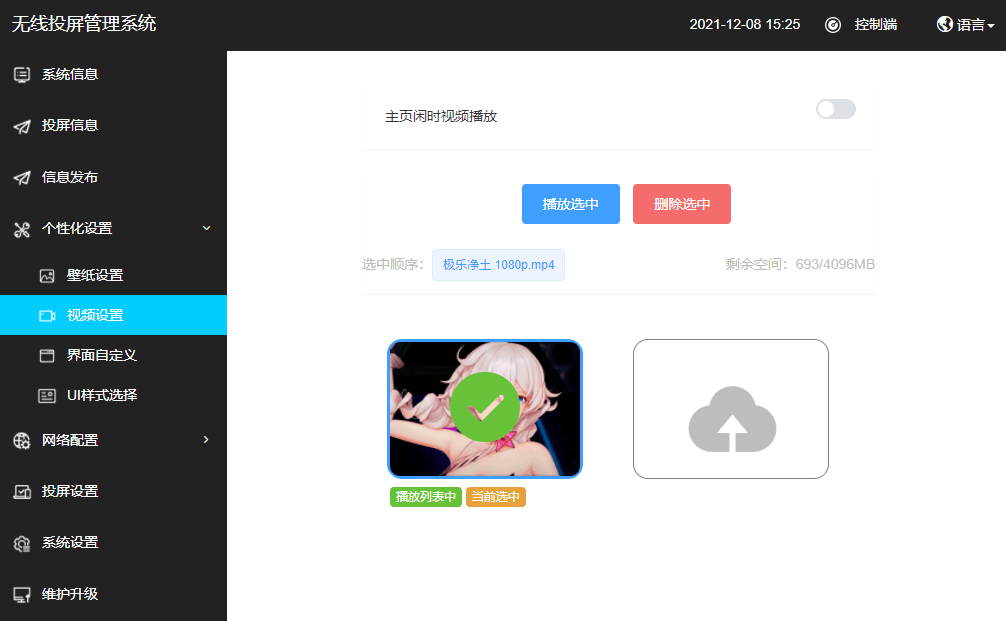The image size is (1006, 621).
Task: Select the anime video thumbnail
Action: click(485, 409)
